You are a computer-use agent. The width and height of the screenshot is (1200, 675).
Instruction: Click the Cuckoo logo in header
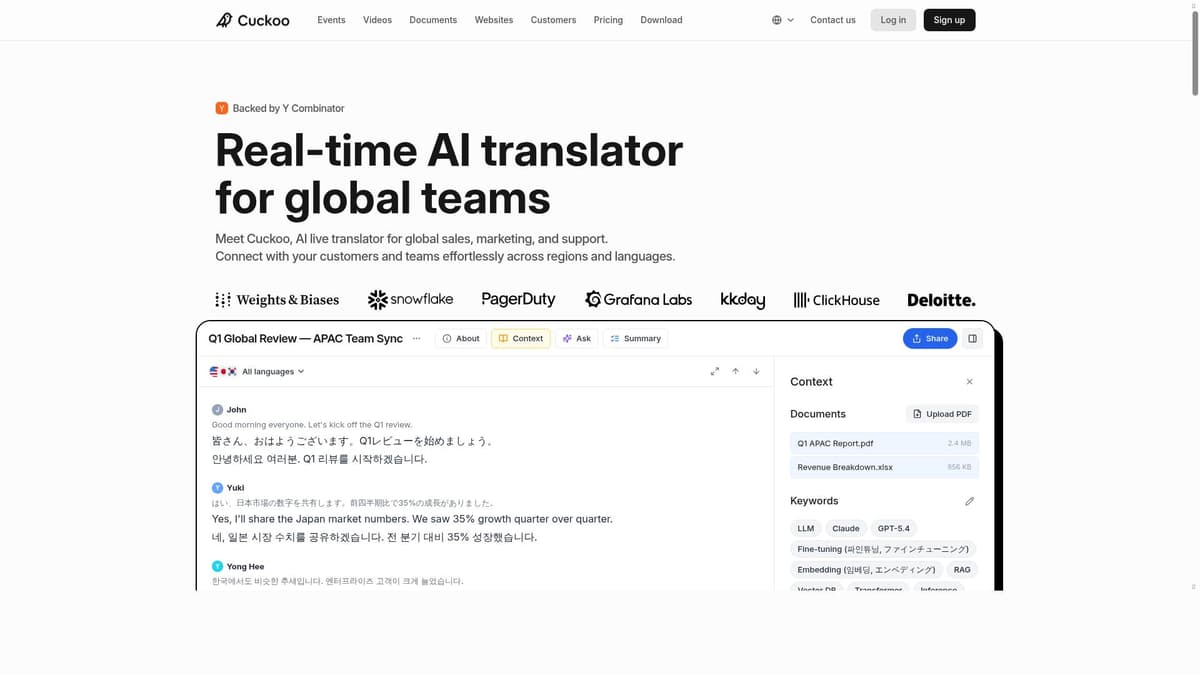(253, 20)
